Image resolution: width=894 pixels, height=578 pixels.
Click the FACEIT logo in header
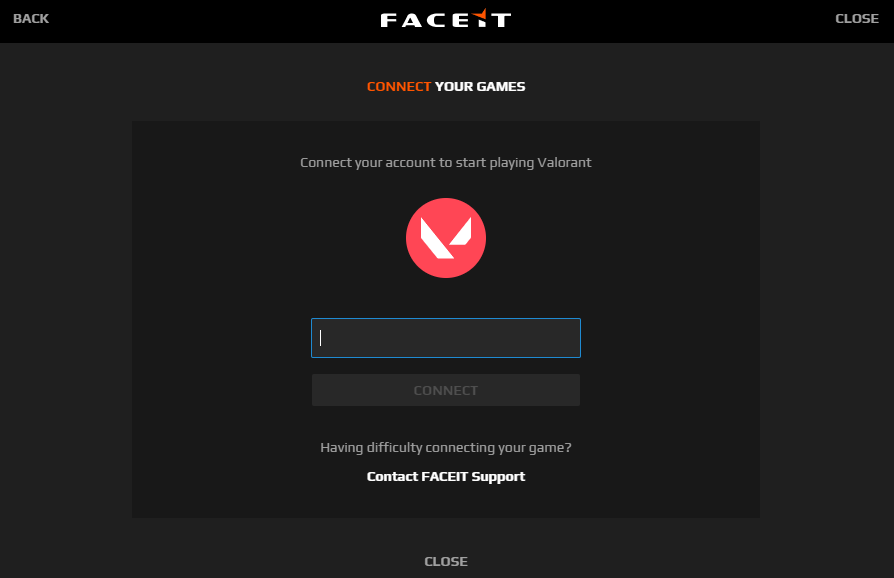[446, 19]
